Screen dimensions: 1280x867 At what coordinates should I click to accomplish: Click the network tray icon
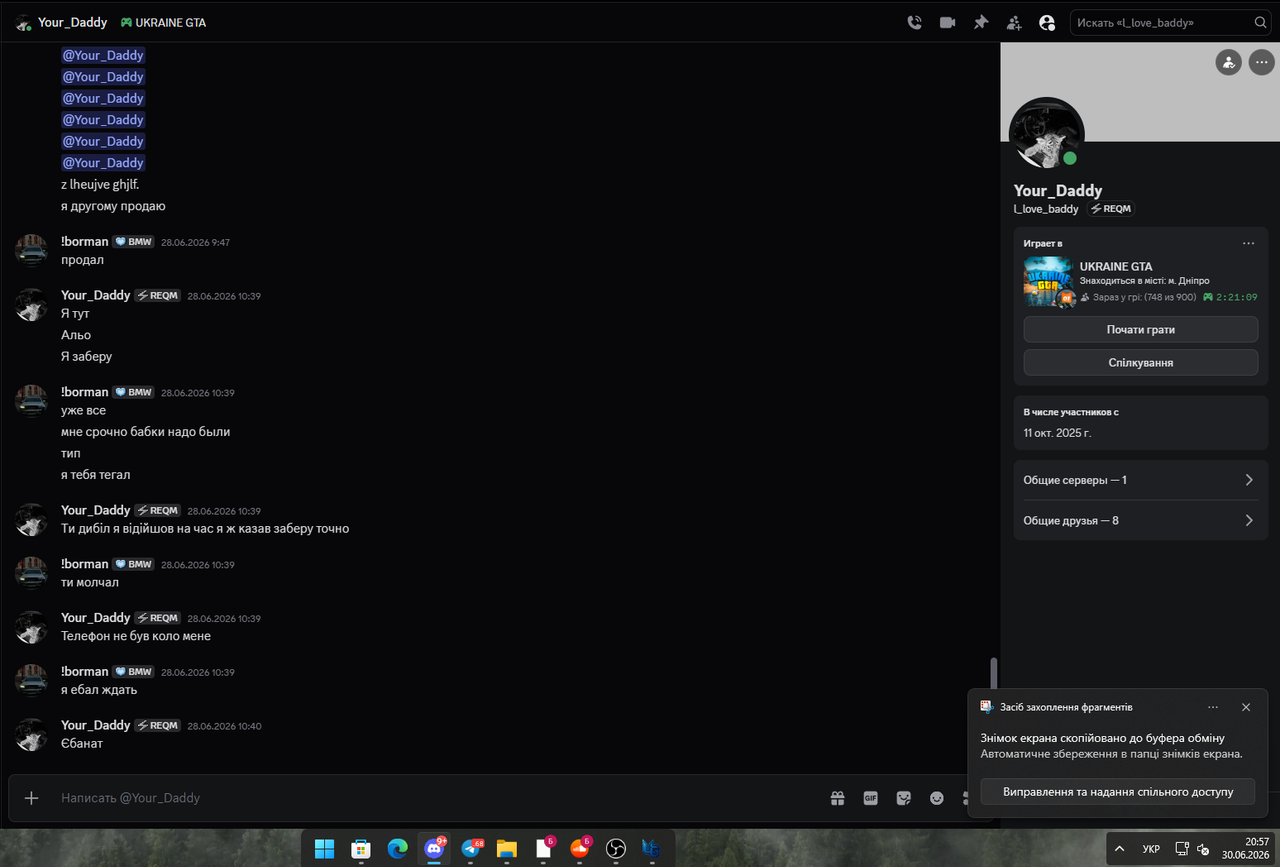point(1181,849)
